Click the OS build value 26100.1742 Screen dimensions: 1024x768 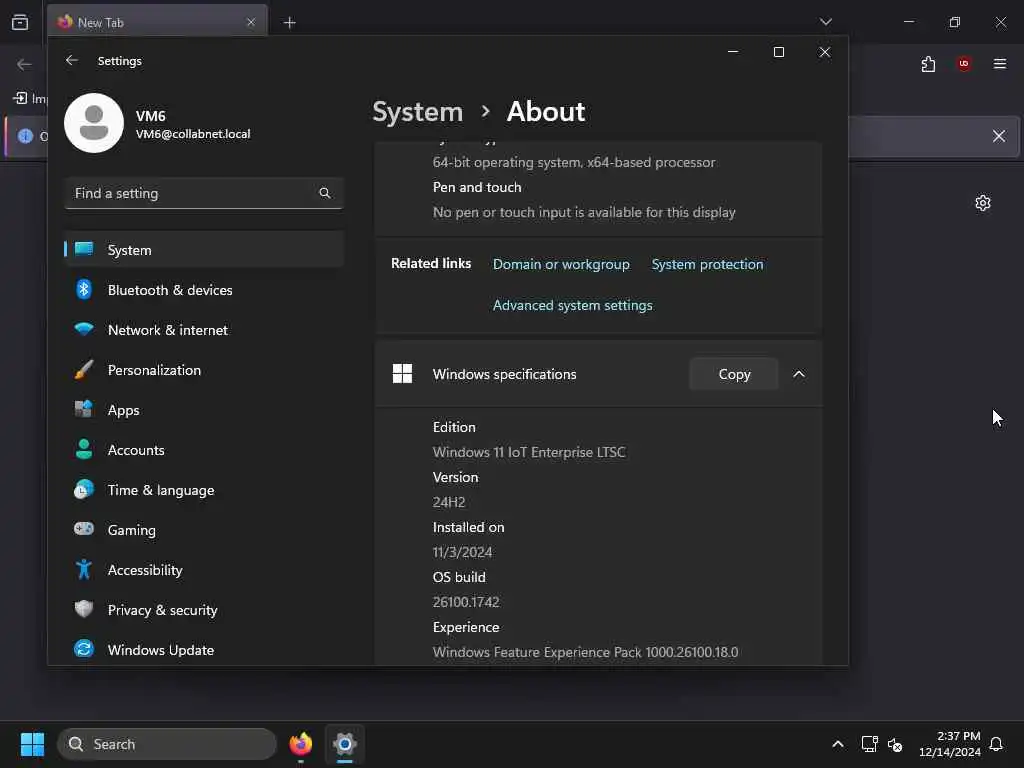click(x=466, y=601)
